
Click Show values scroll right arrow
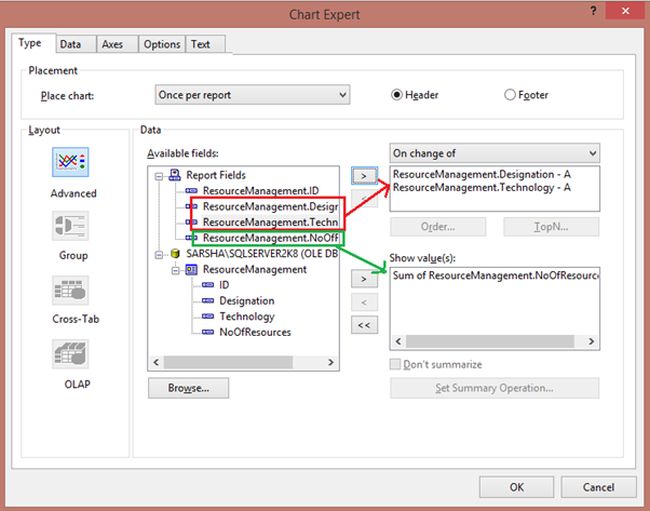click(592, 341)
